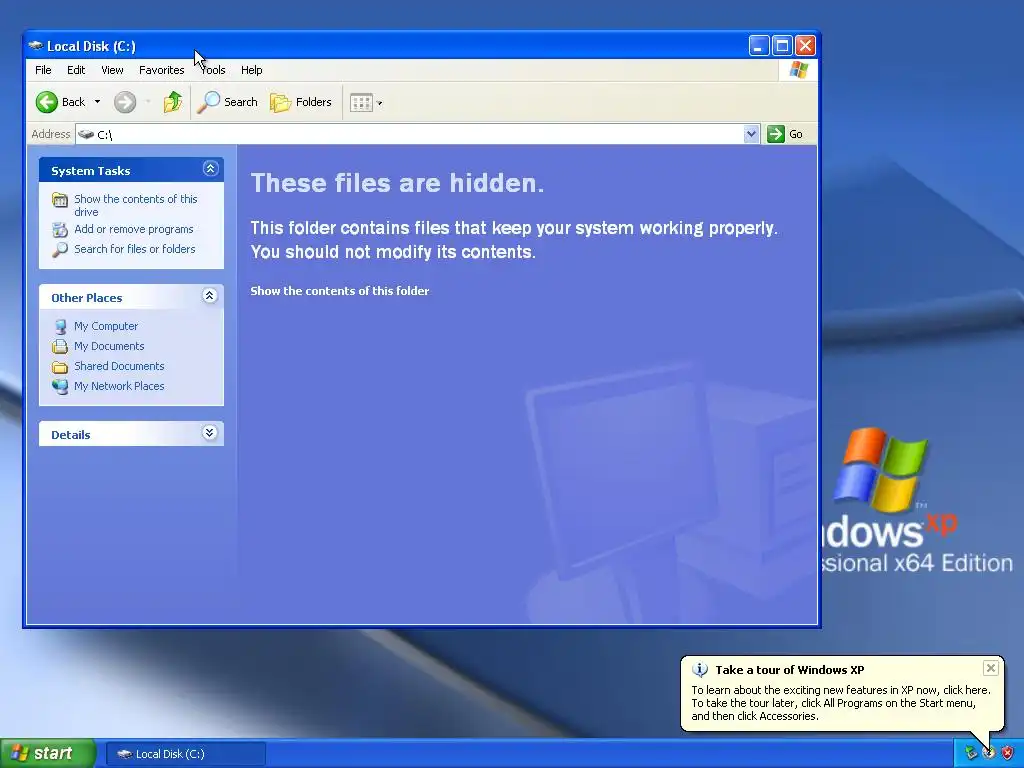The image size is (1024, 768).
Task: Close the Local Disk (C:) window
Action: (805, 46)
